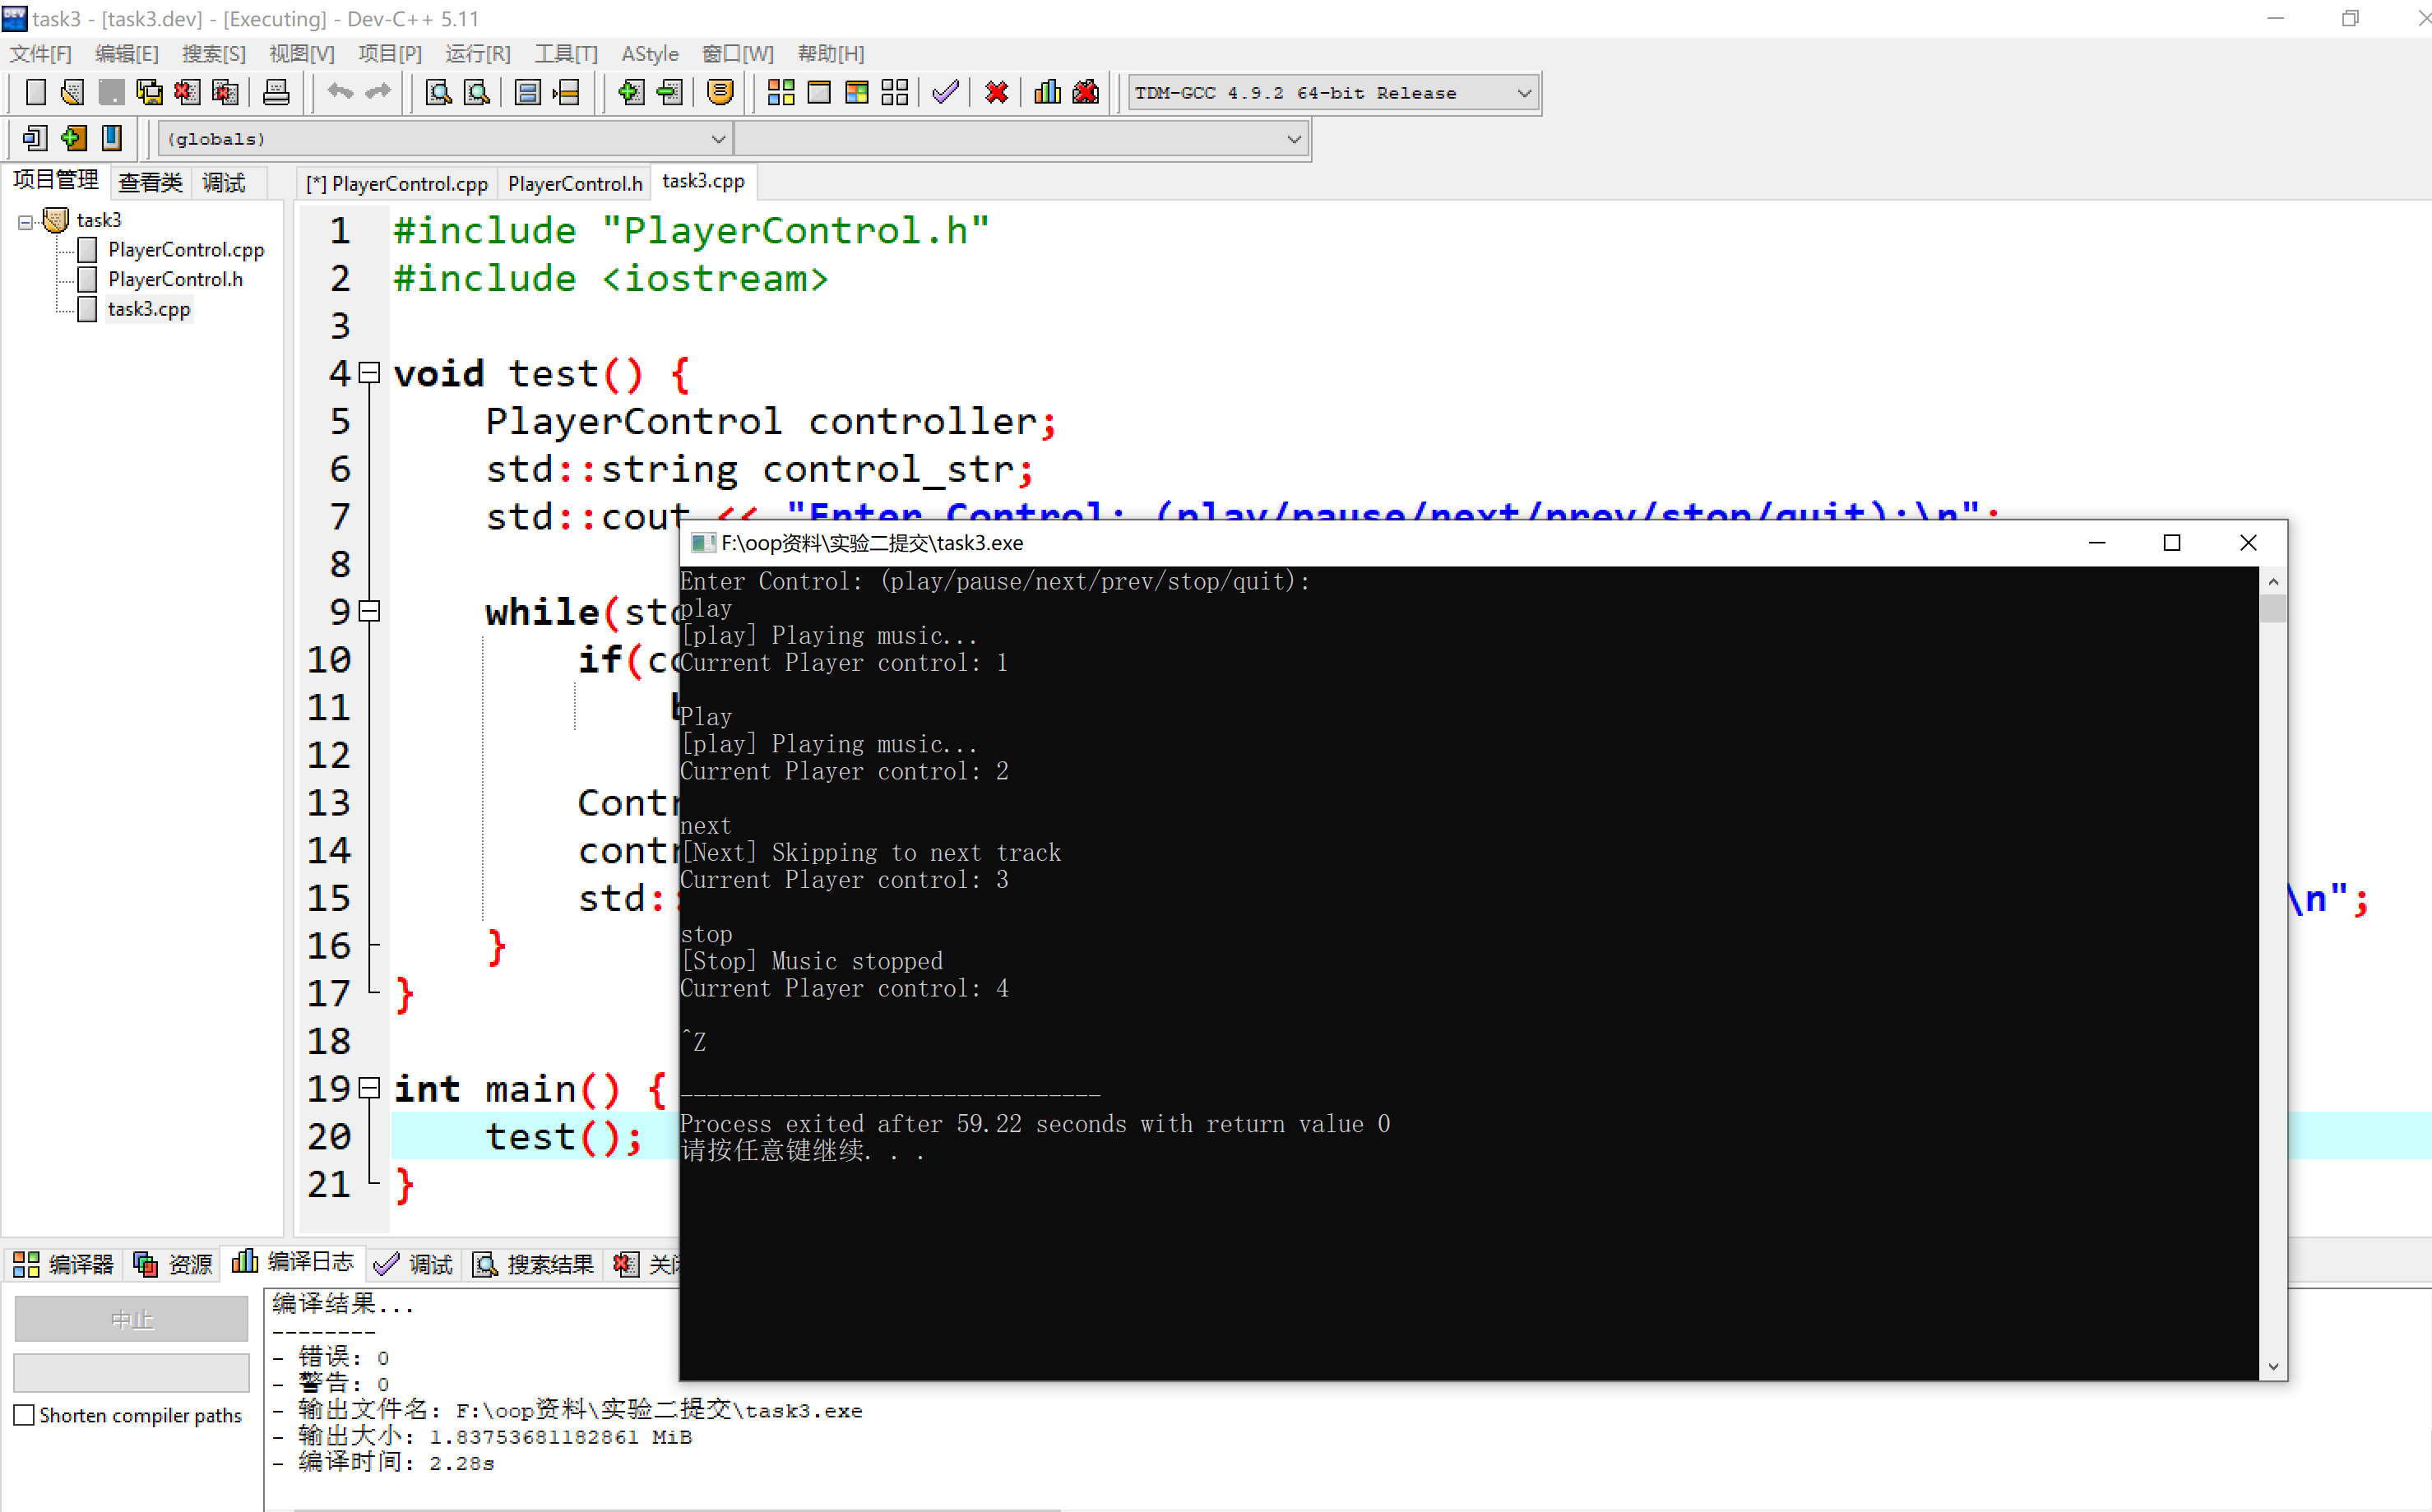Screen dimensions: 2432x1512
Task: Switch to the PlayerControl.h editor tab
Action: [x=574, y=183]
